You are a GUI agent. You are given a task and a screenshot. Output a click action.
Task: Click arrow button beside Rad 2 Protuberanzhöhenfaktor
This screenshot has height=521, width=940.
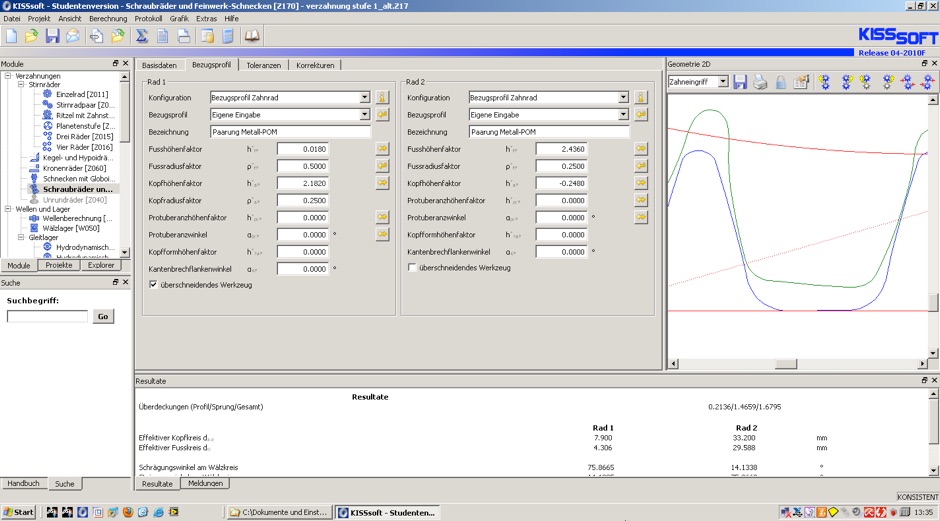641,200
